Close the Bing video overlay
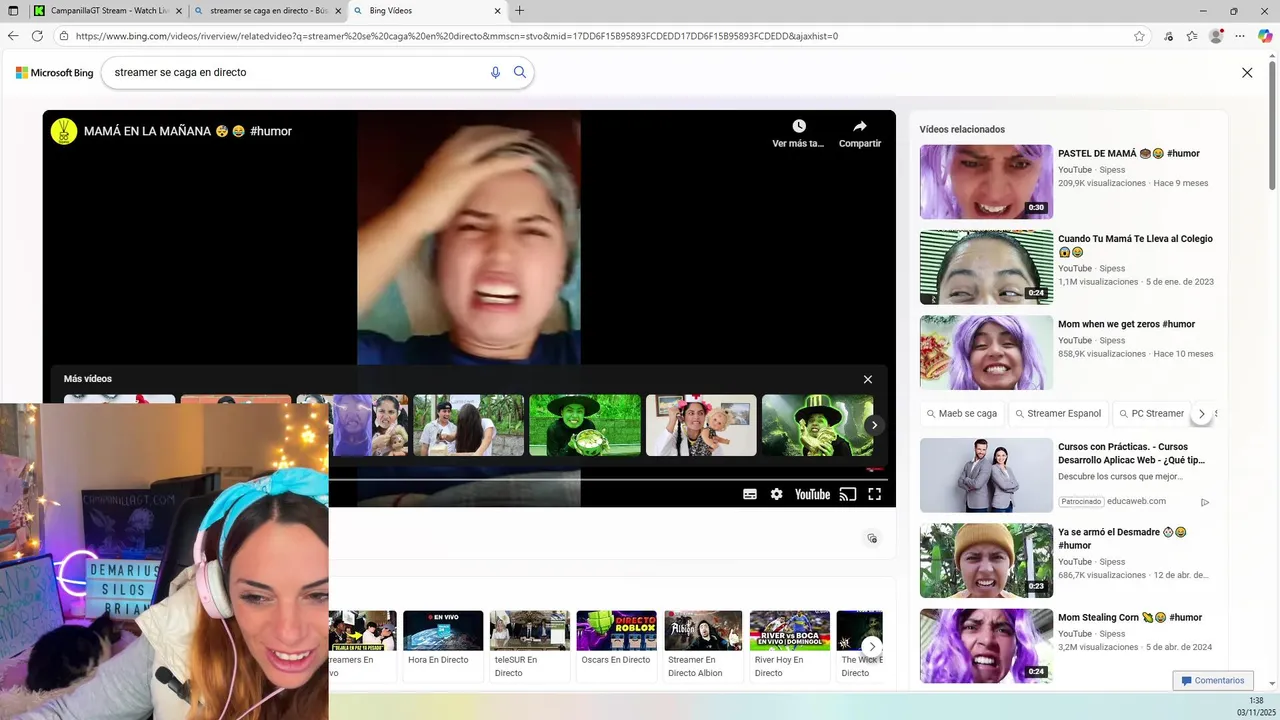1280x720 pixels. 1247,73
